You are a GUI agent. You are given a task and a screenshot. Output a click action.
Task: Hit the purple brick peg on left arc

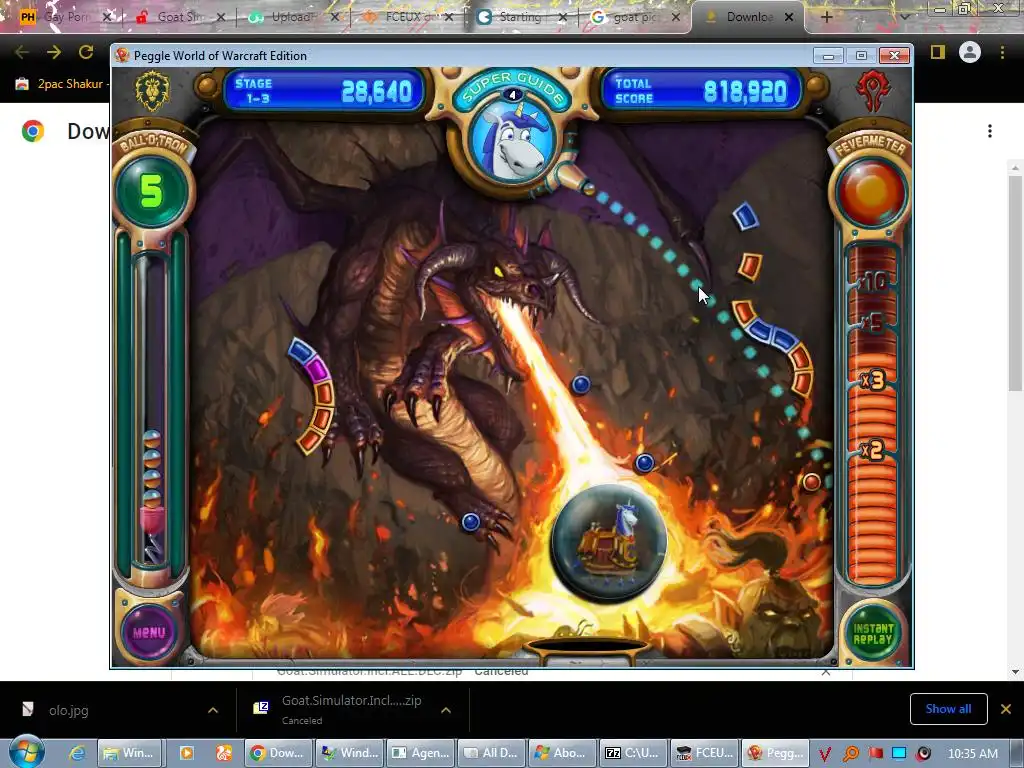click(317, 370)
